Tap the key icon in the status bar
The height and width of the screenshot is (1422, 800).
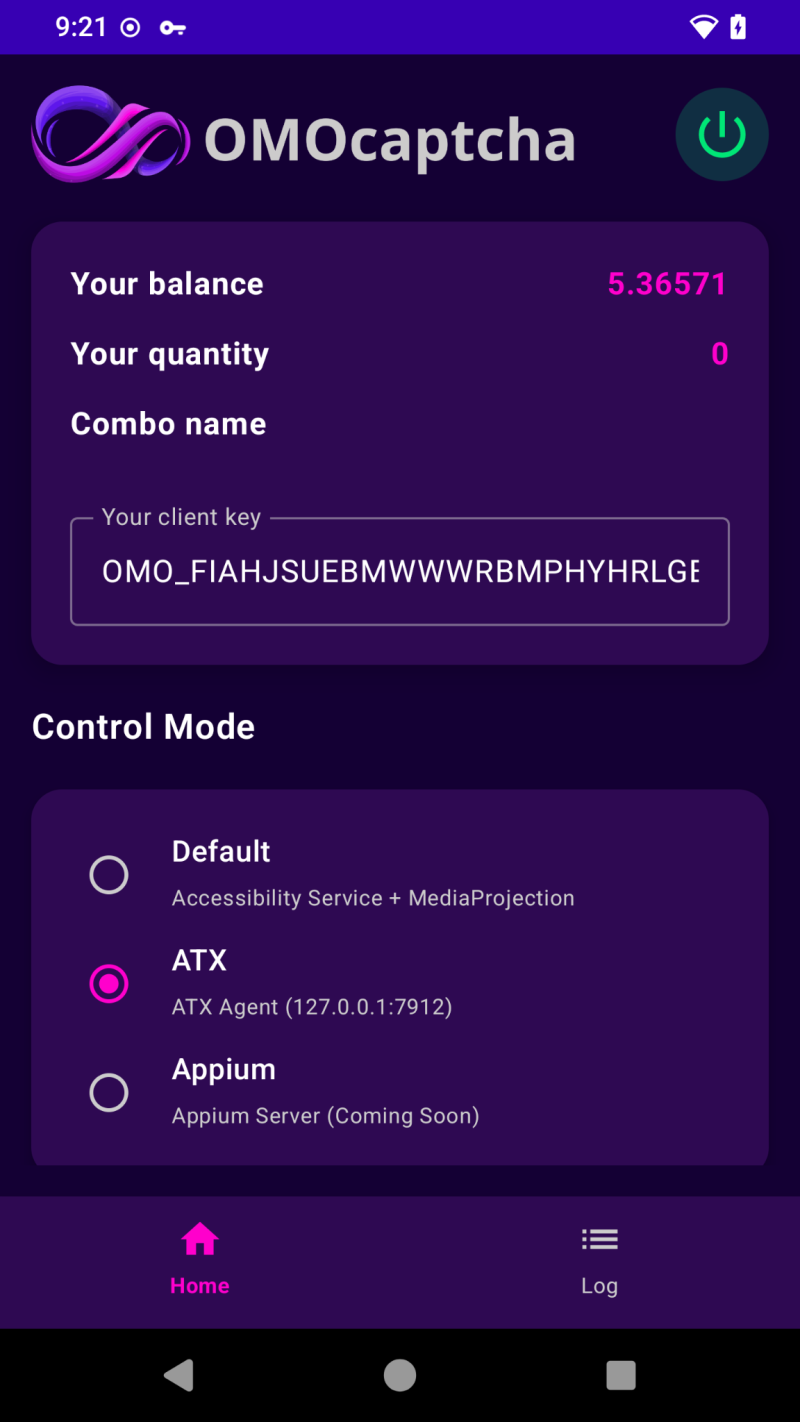pyautogui.click(x=172, y=27)
